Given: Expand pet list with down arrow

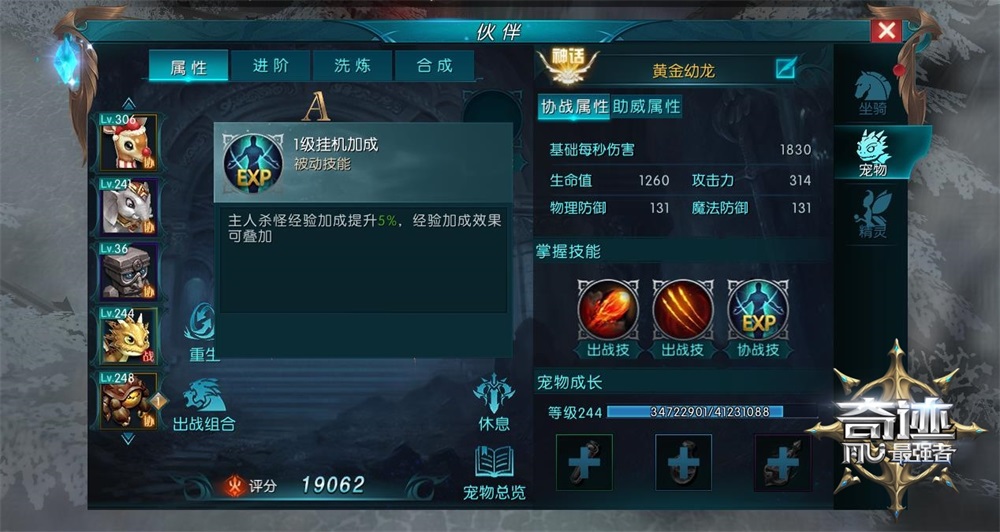Looking at the screenshot, I should 128,438.
